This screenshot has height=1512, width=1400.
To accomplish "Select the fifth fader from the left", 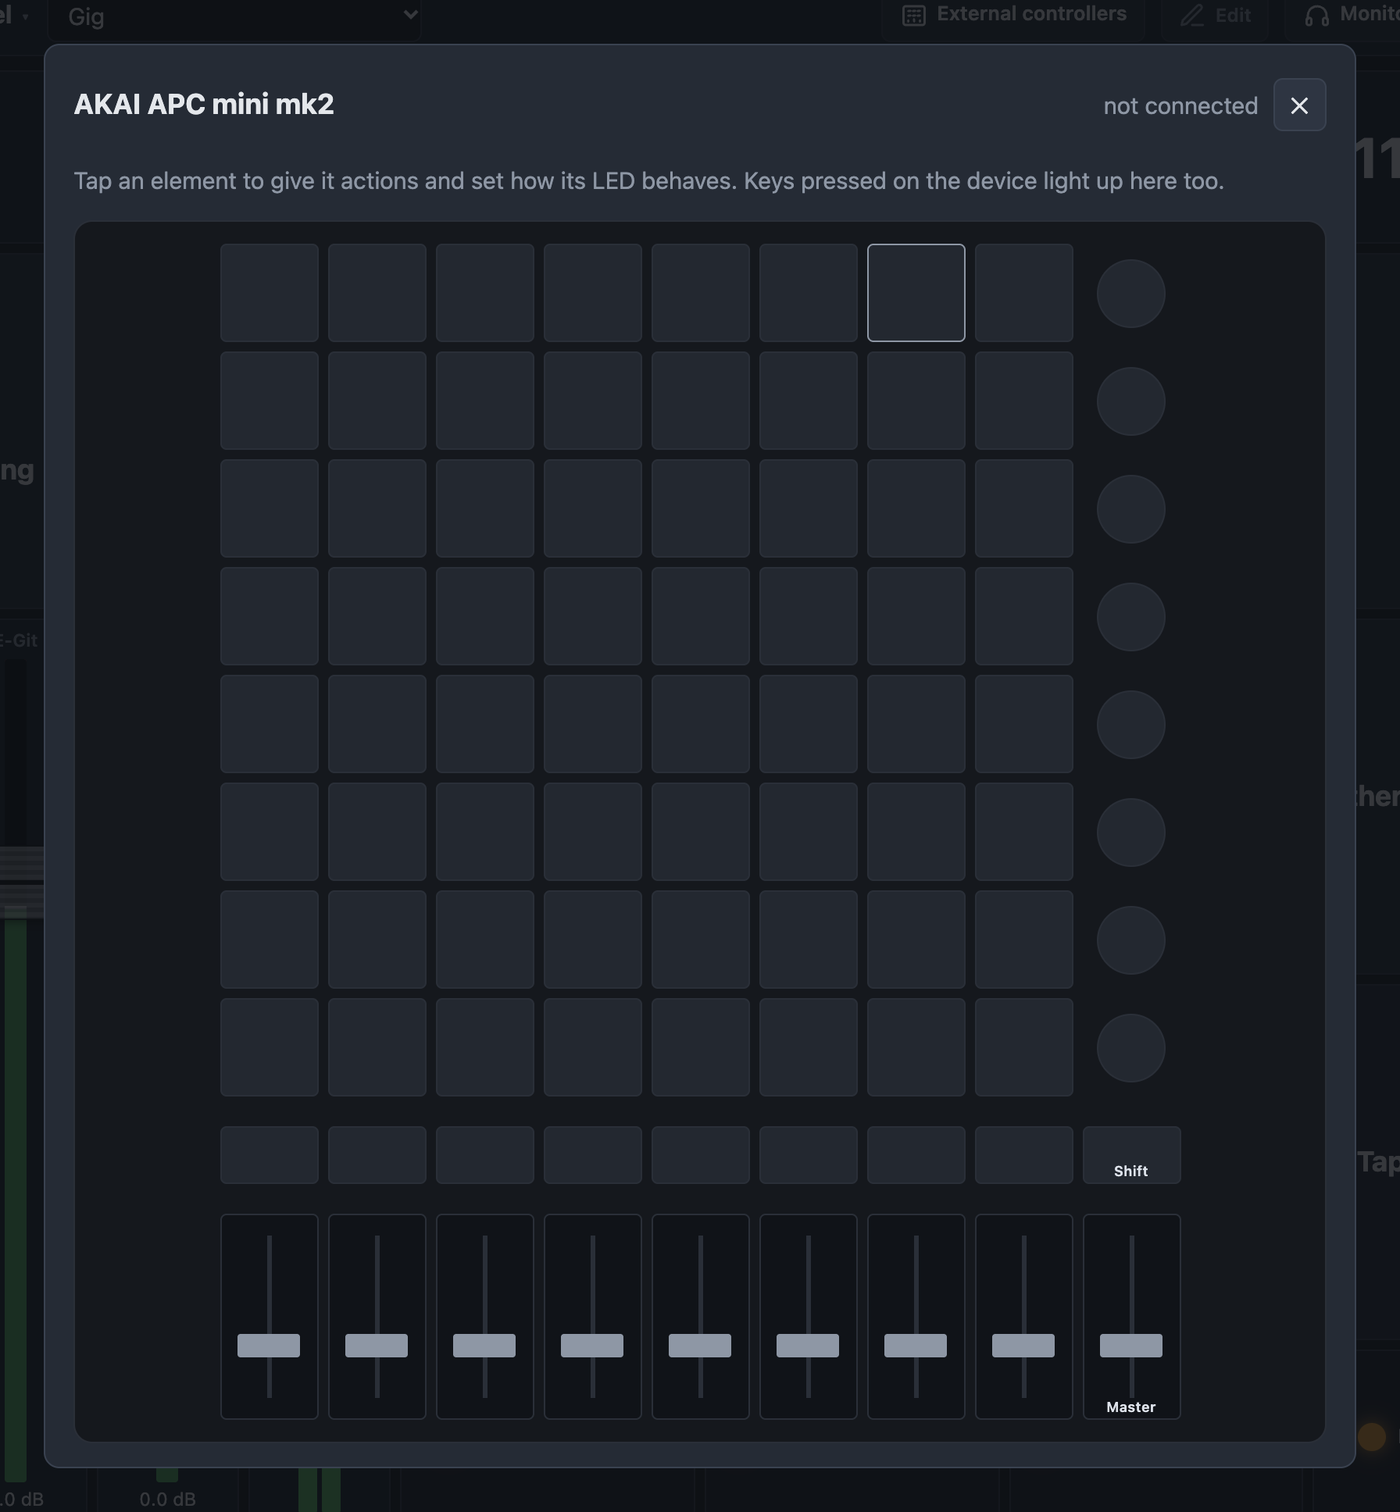I will [700, 1316].
